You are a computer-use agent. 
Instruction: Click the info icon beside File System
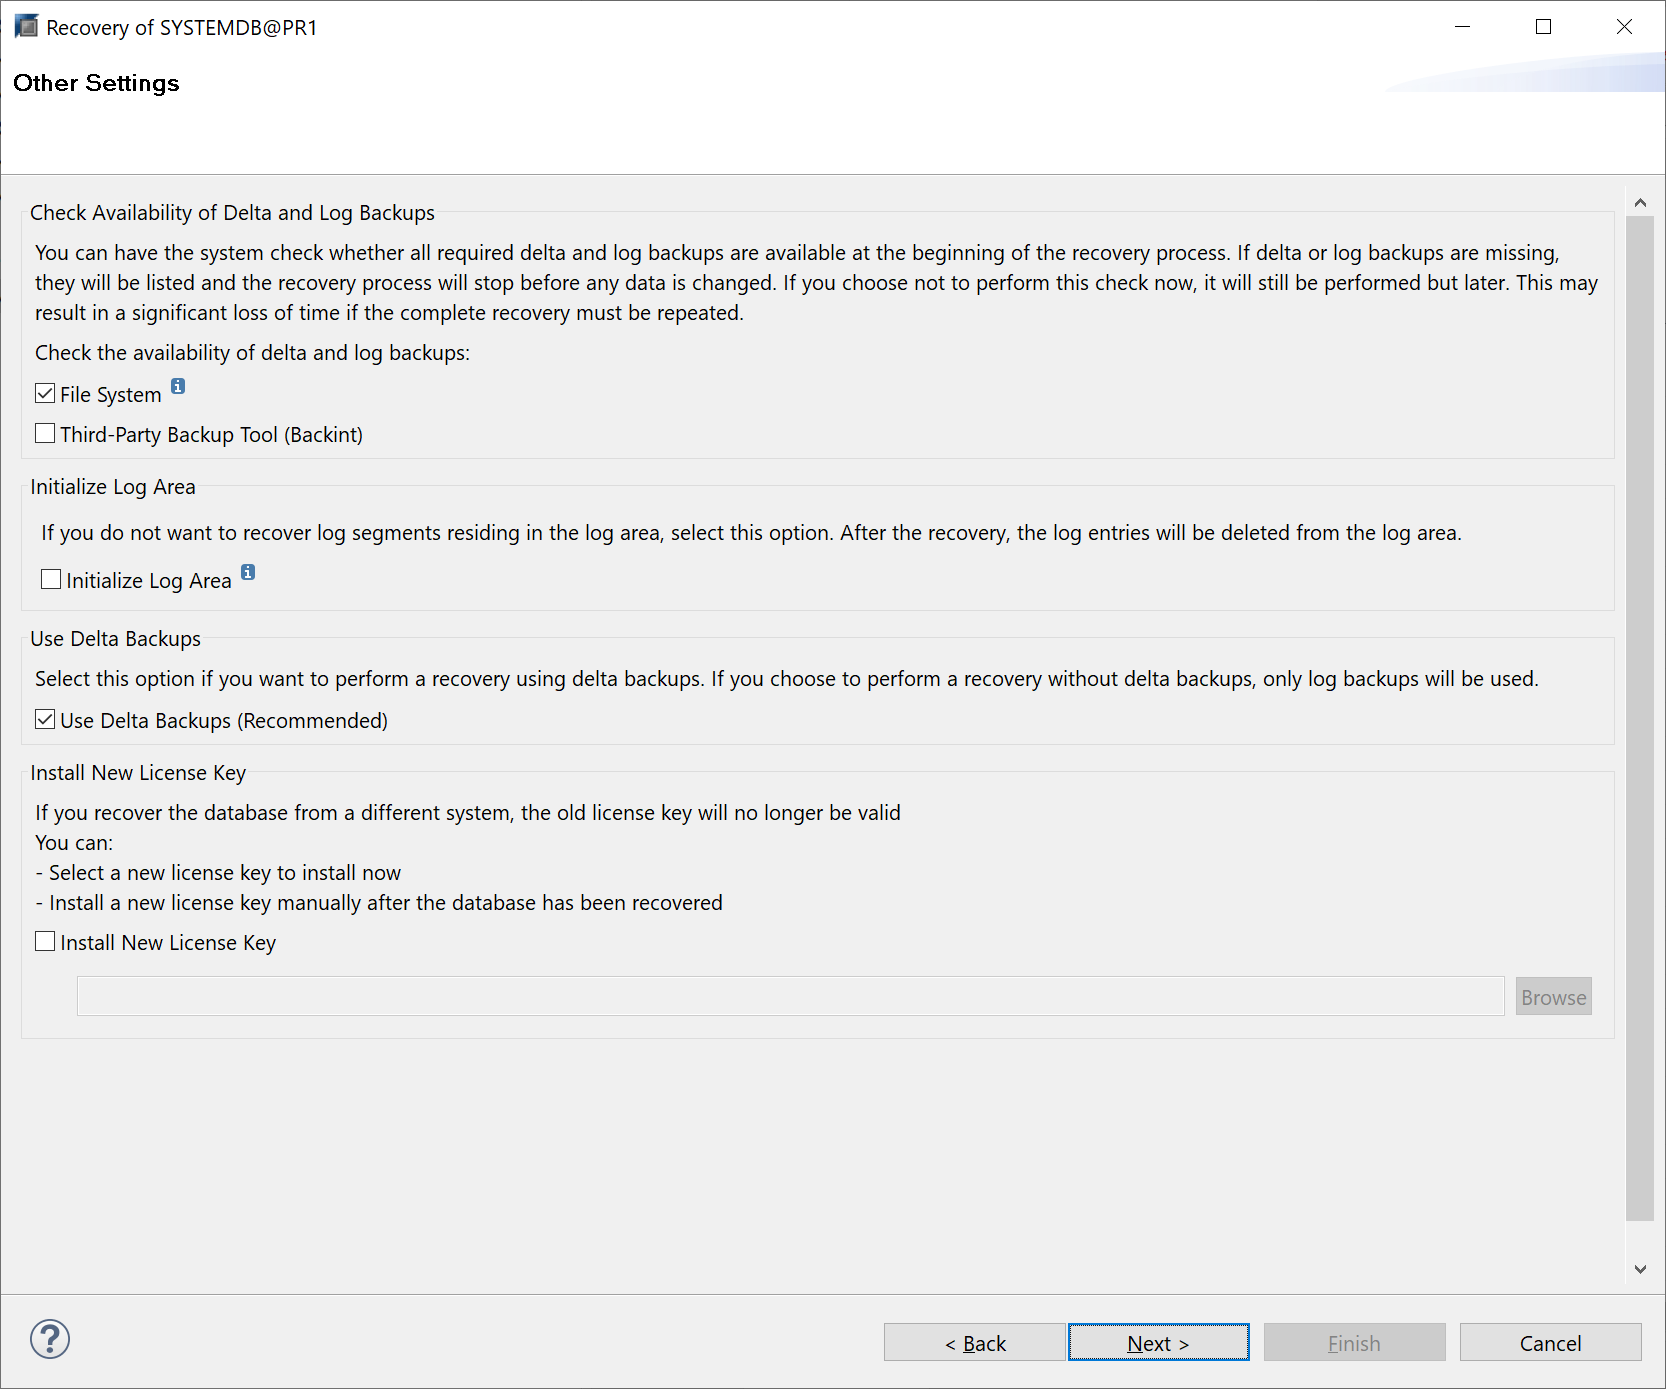click(178, 386)
